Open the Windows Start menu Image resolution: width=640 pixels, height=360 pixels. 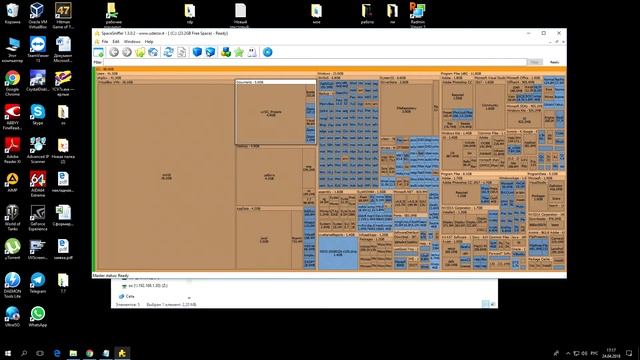[8, 353]
